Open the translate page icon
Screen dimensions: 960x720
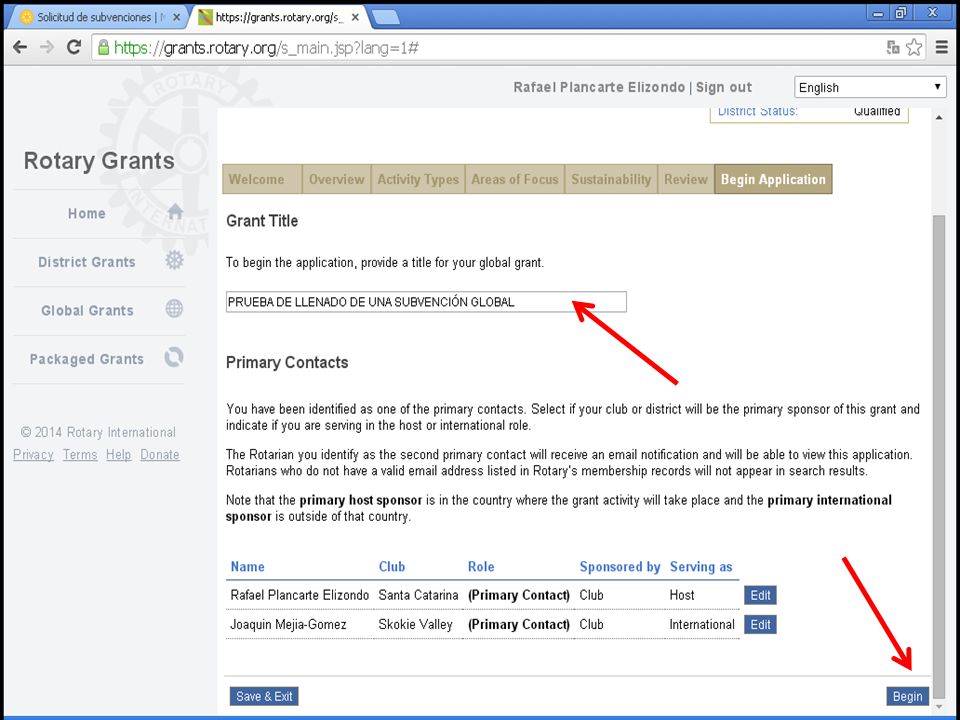tap(893, 47)
